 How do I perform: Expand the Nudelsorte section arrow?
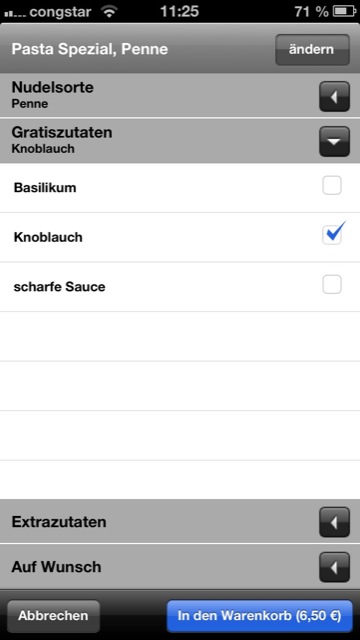(x=334, y=97)
